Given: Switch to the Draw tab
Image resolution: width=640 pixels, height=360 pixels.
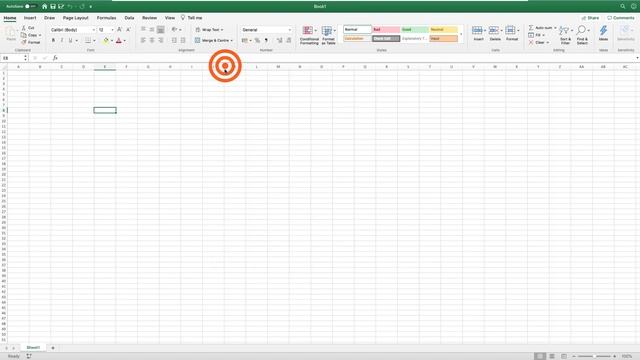Looking at the screenshot, I should point(49,18).
